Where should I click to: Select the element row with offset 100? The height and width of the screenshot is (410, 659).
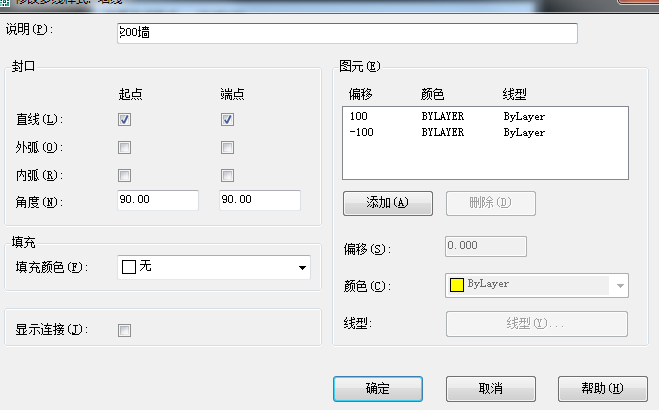click(446, 117)
